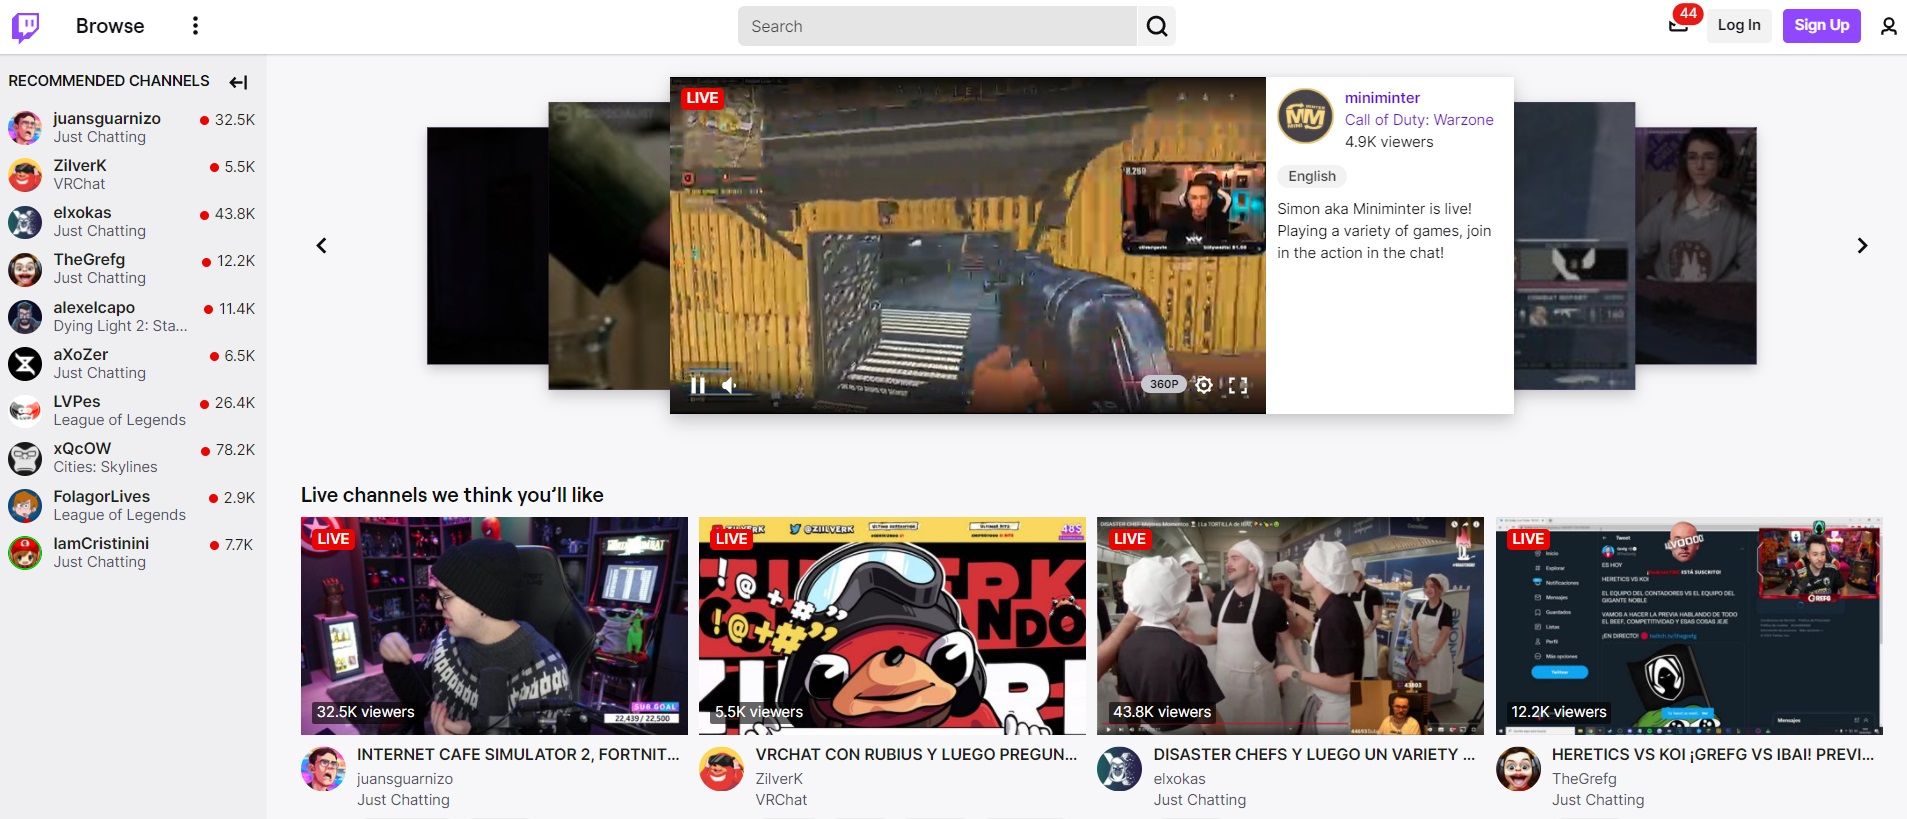Viewport: 1907px width, 819px height.
Task: Select aXoZer channel name in sidebar
Action: 81,355
